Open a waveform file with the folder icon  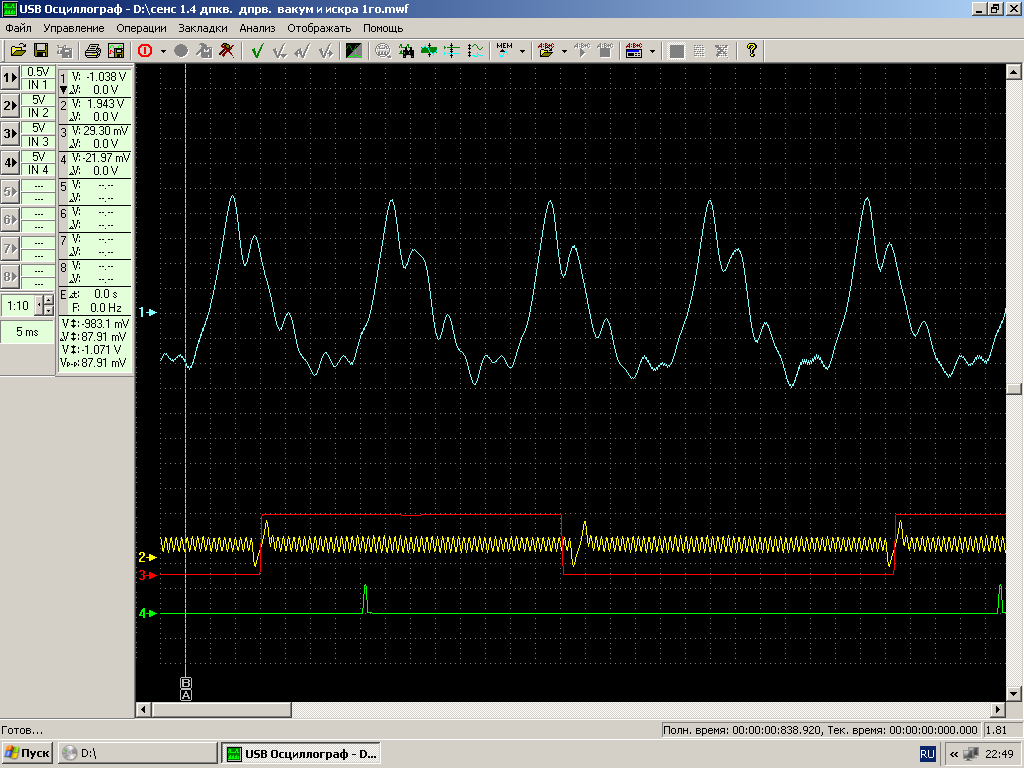(x=18, y=50)
